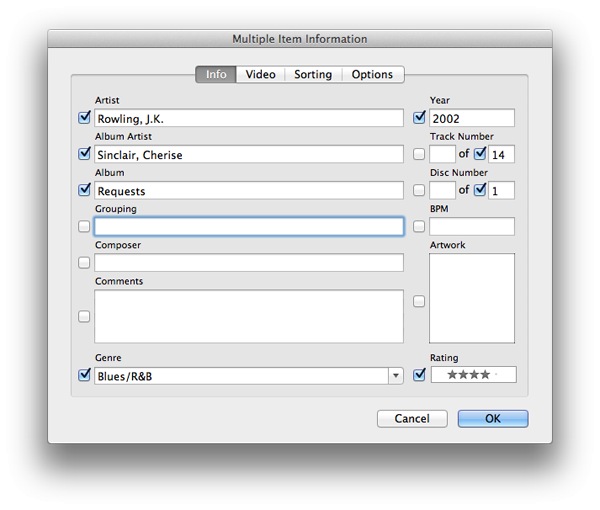Uncheck the Rating checkbox
This screenshot has width=600, height=510.
pyautogui.click(x=419, y=375)
